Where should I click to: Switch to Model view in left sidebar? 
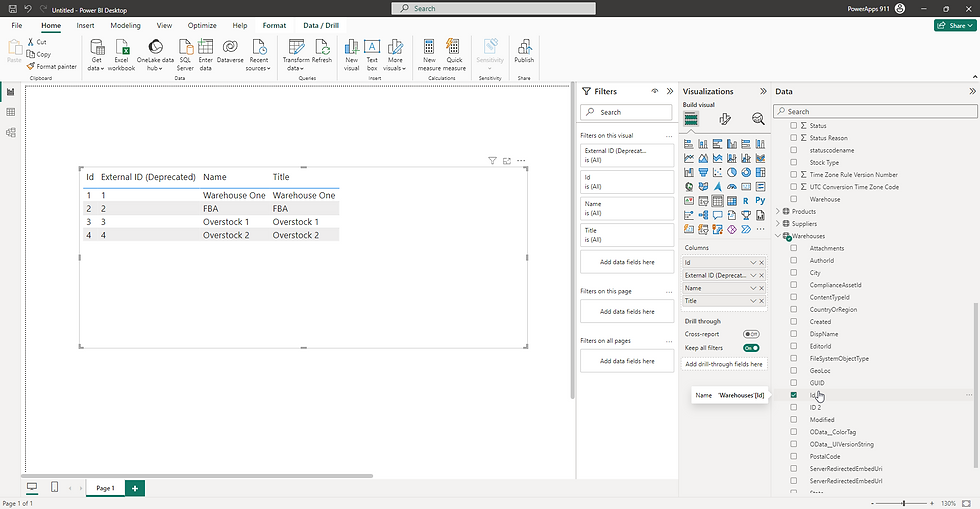coord(11,133)
